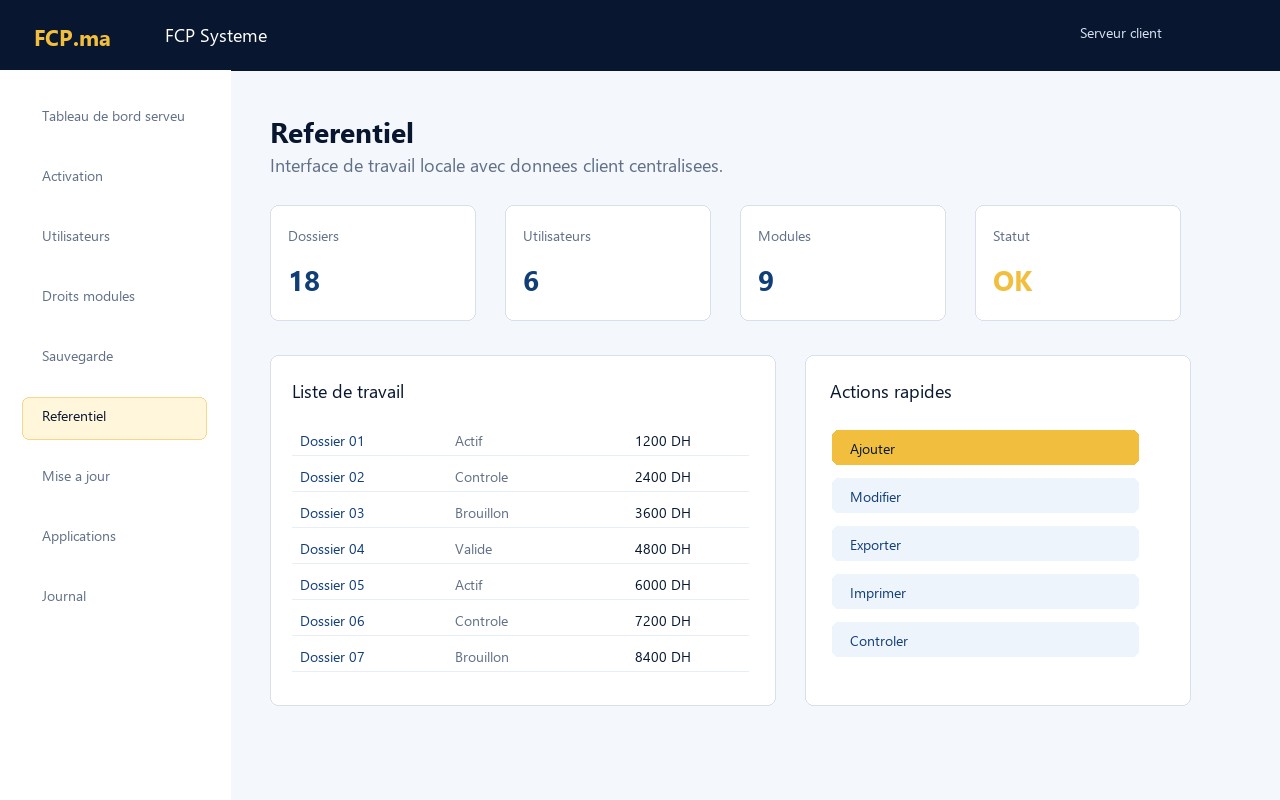The height and width of the screenshot is (800, 1280).
Task: Open Dossier 03 in the work list
Action: click(332, 513)
